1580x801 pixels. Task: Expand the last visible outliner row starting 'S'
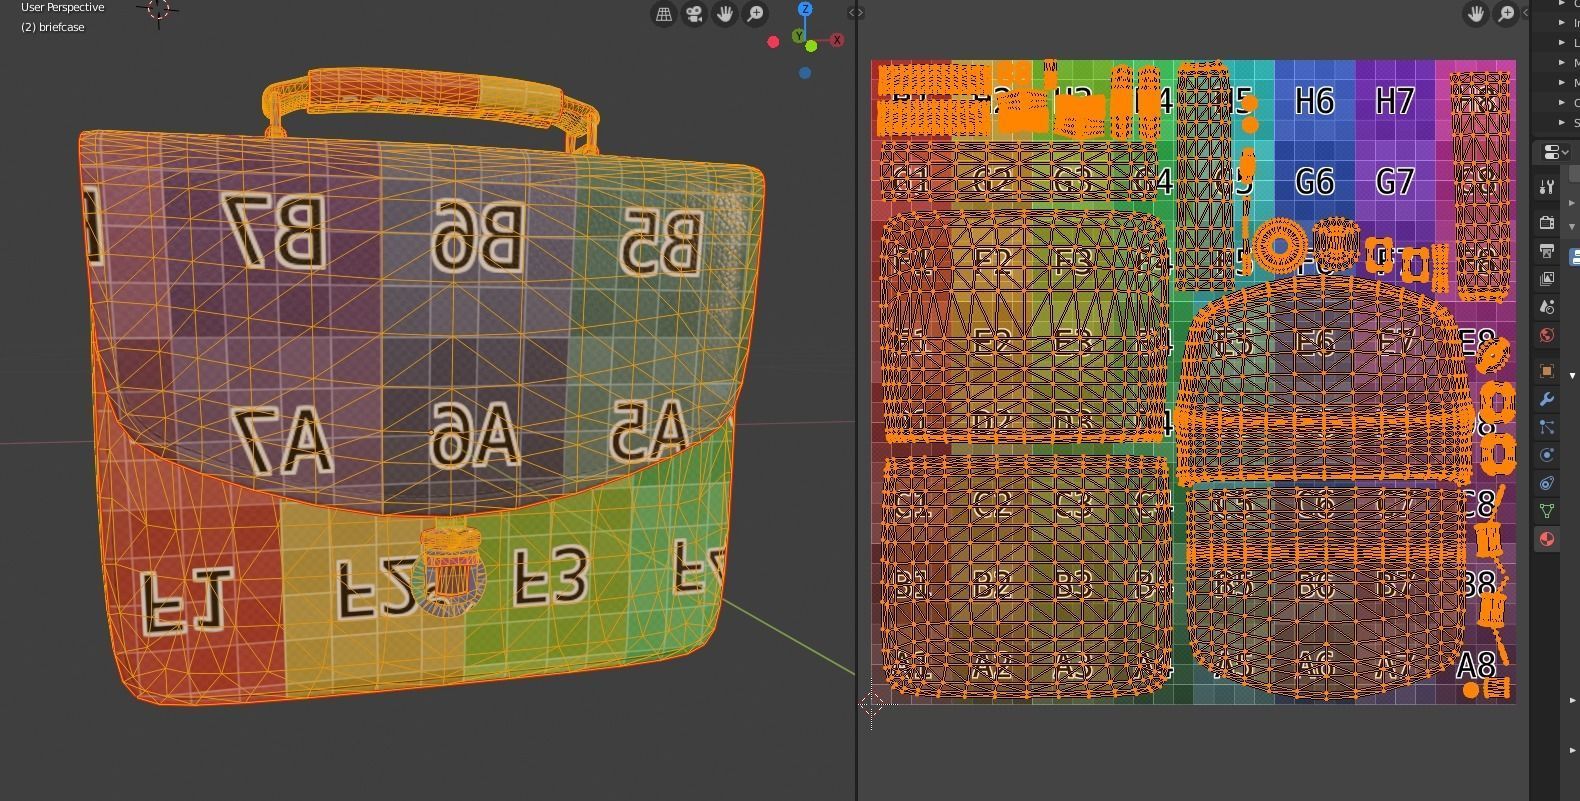pos(1563,122)
